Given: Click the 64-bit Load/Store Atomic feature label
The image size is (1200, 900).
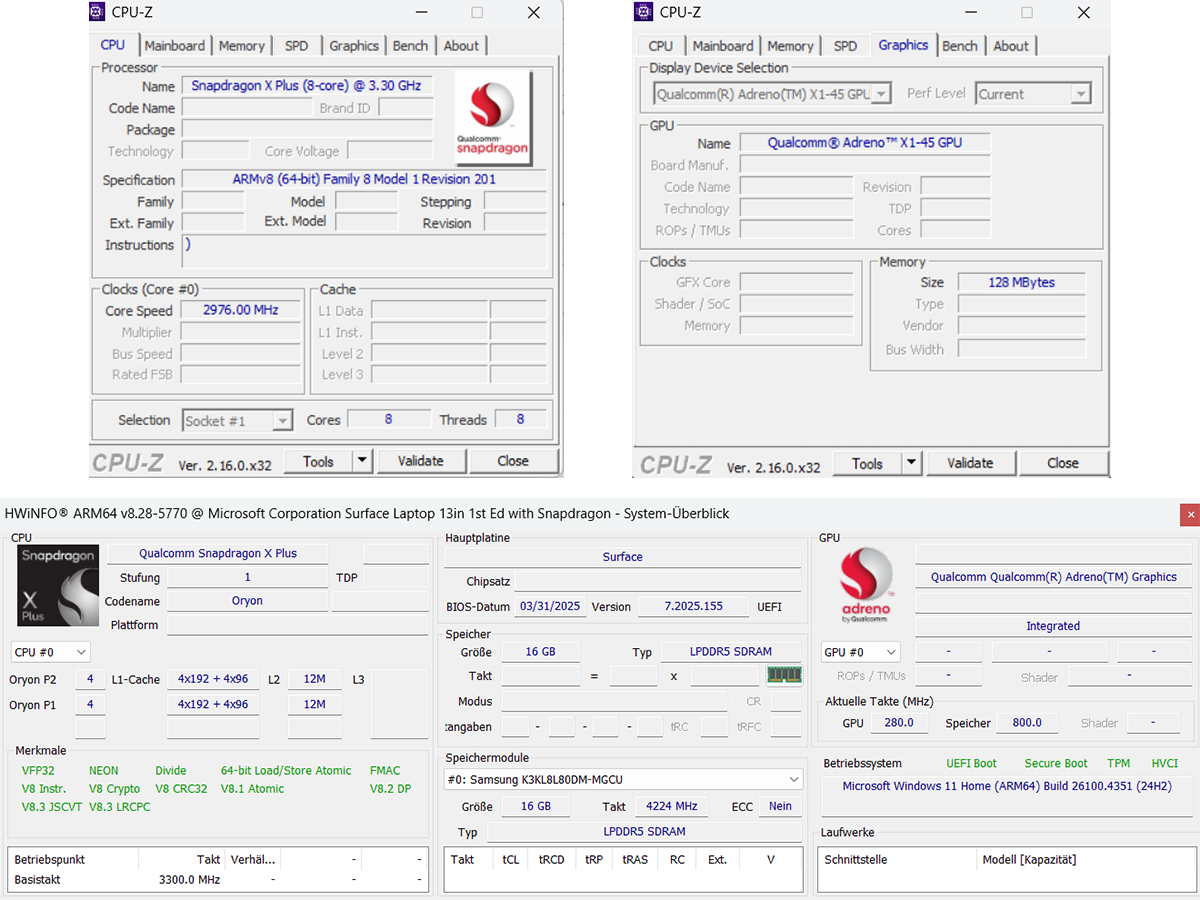Looking at the screenshot, I should [286, 771].
